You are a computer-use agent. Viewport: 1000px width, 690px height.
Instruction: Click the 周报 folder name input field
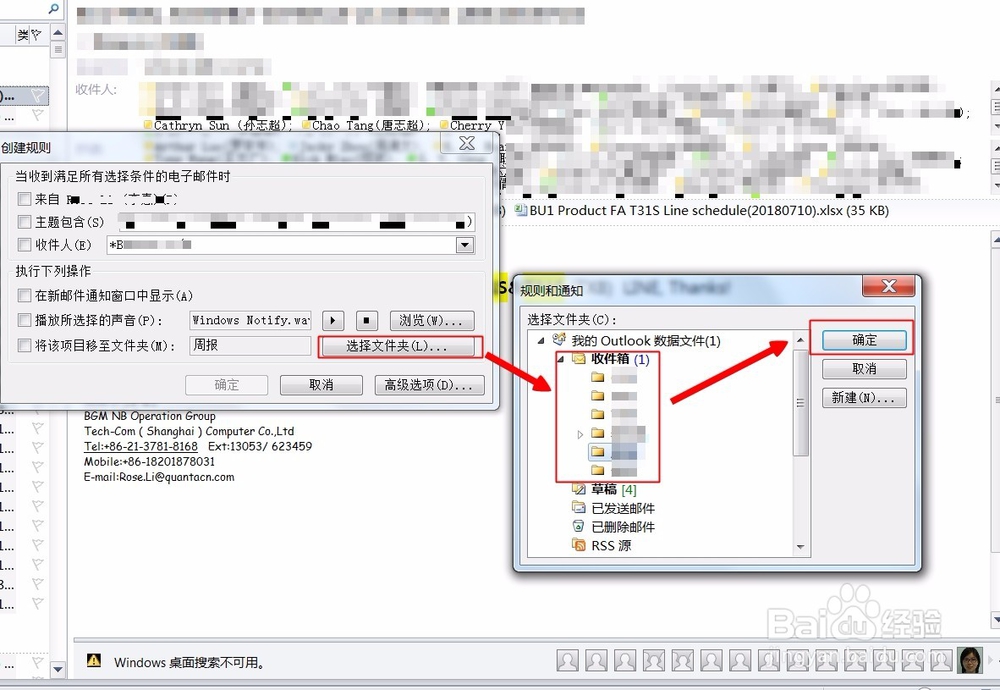pos(250,343)
